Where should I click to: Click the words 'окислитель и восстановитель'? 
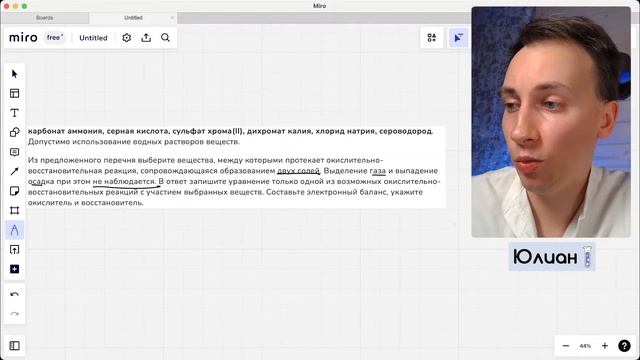pyautogui.click(x=85, y=202)
